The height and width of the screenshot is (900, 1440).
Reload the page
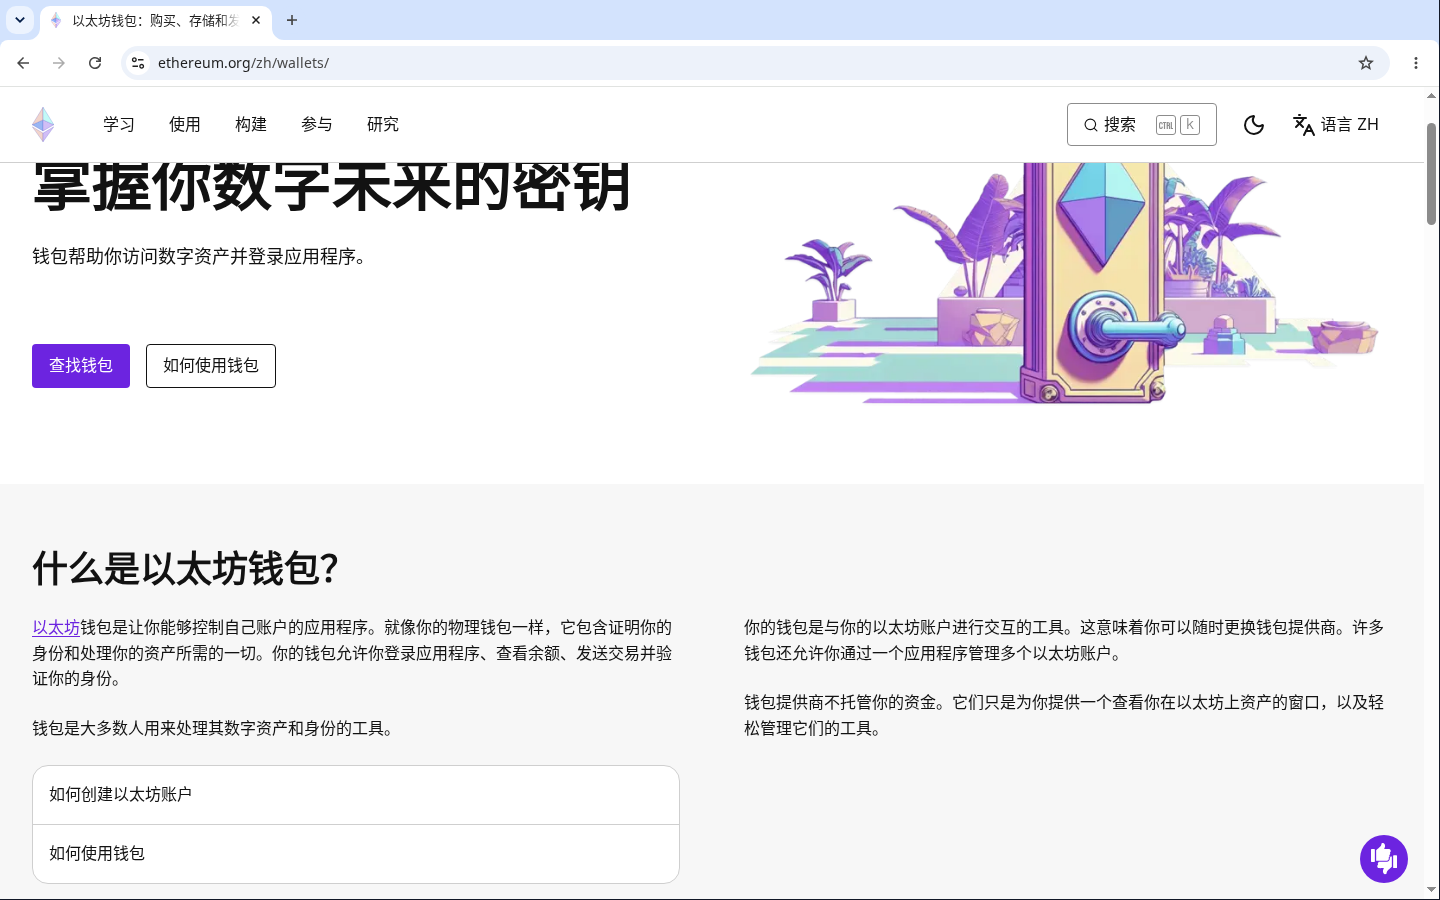tap(95, 63)
